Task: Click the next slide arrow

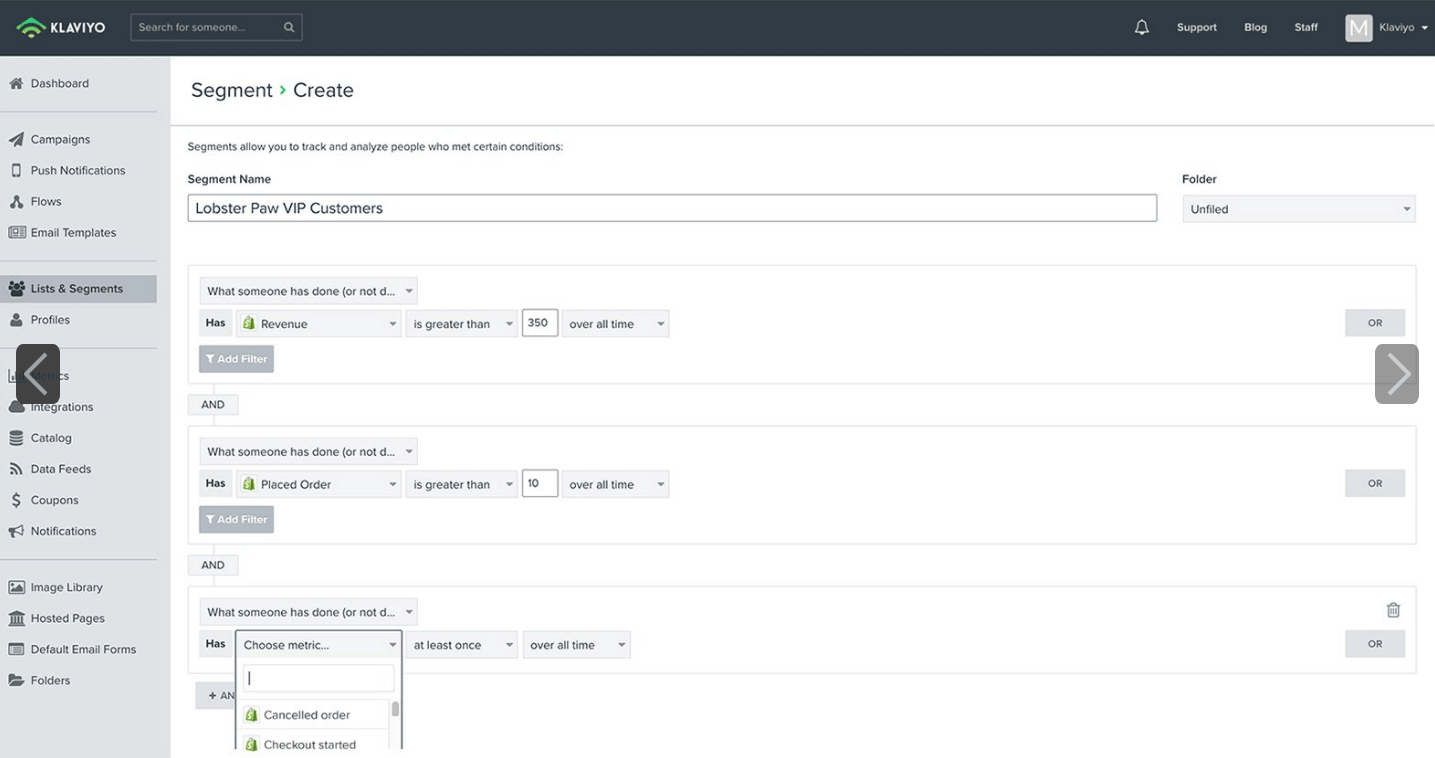Action: [x=1396, y=374]
